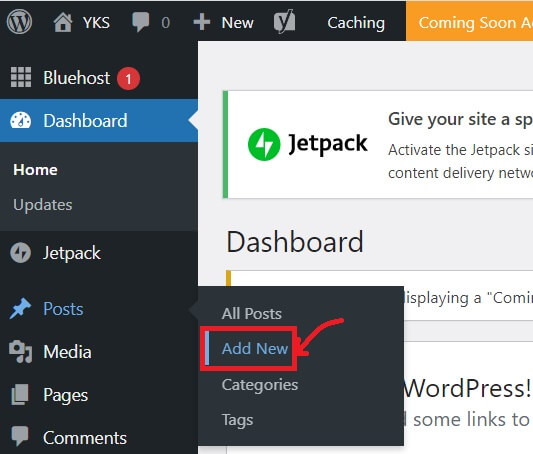Screen dimensions: 533x454
Task: Open the Yoast SEO icon in admin bar
Action: (x=285, y=22)
